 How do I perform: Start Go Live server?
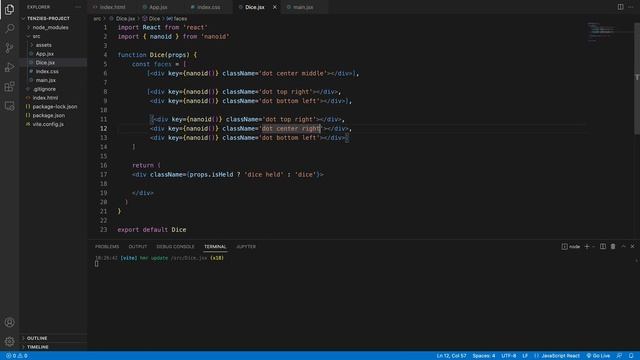(598, 356)
